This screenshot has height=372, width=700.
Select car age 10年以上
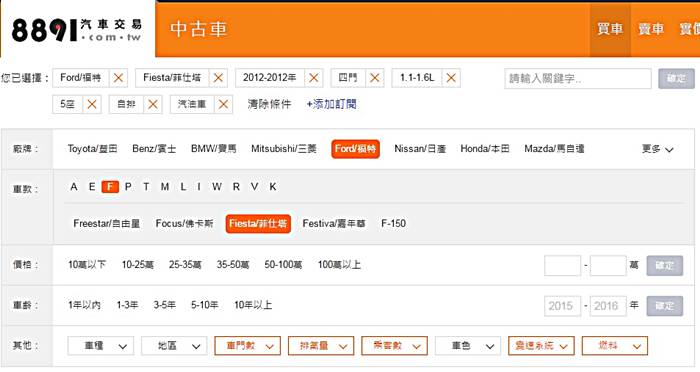[253, 305]
